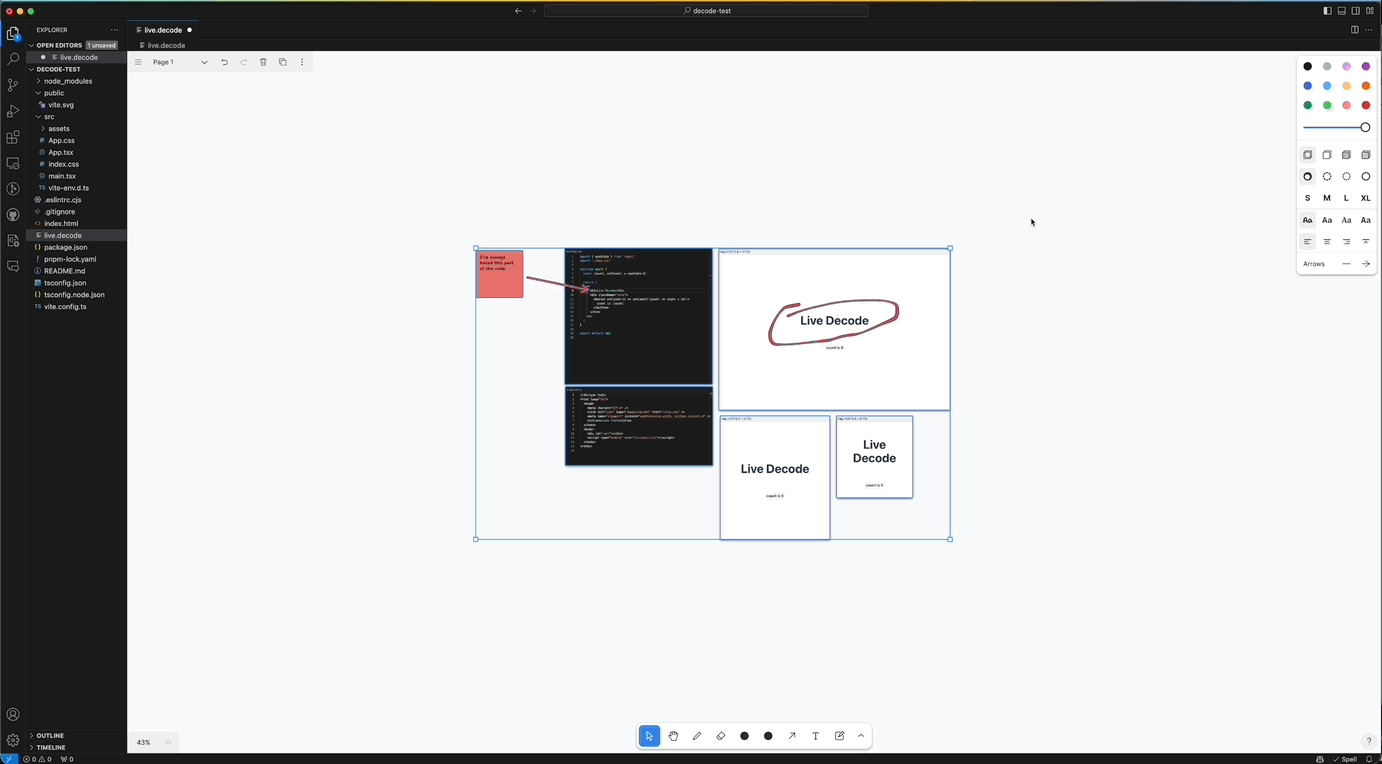
Task: Select the pointer Select tool
Action: click(x=649, y=736)
